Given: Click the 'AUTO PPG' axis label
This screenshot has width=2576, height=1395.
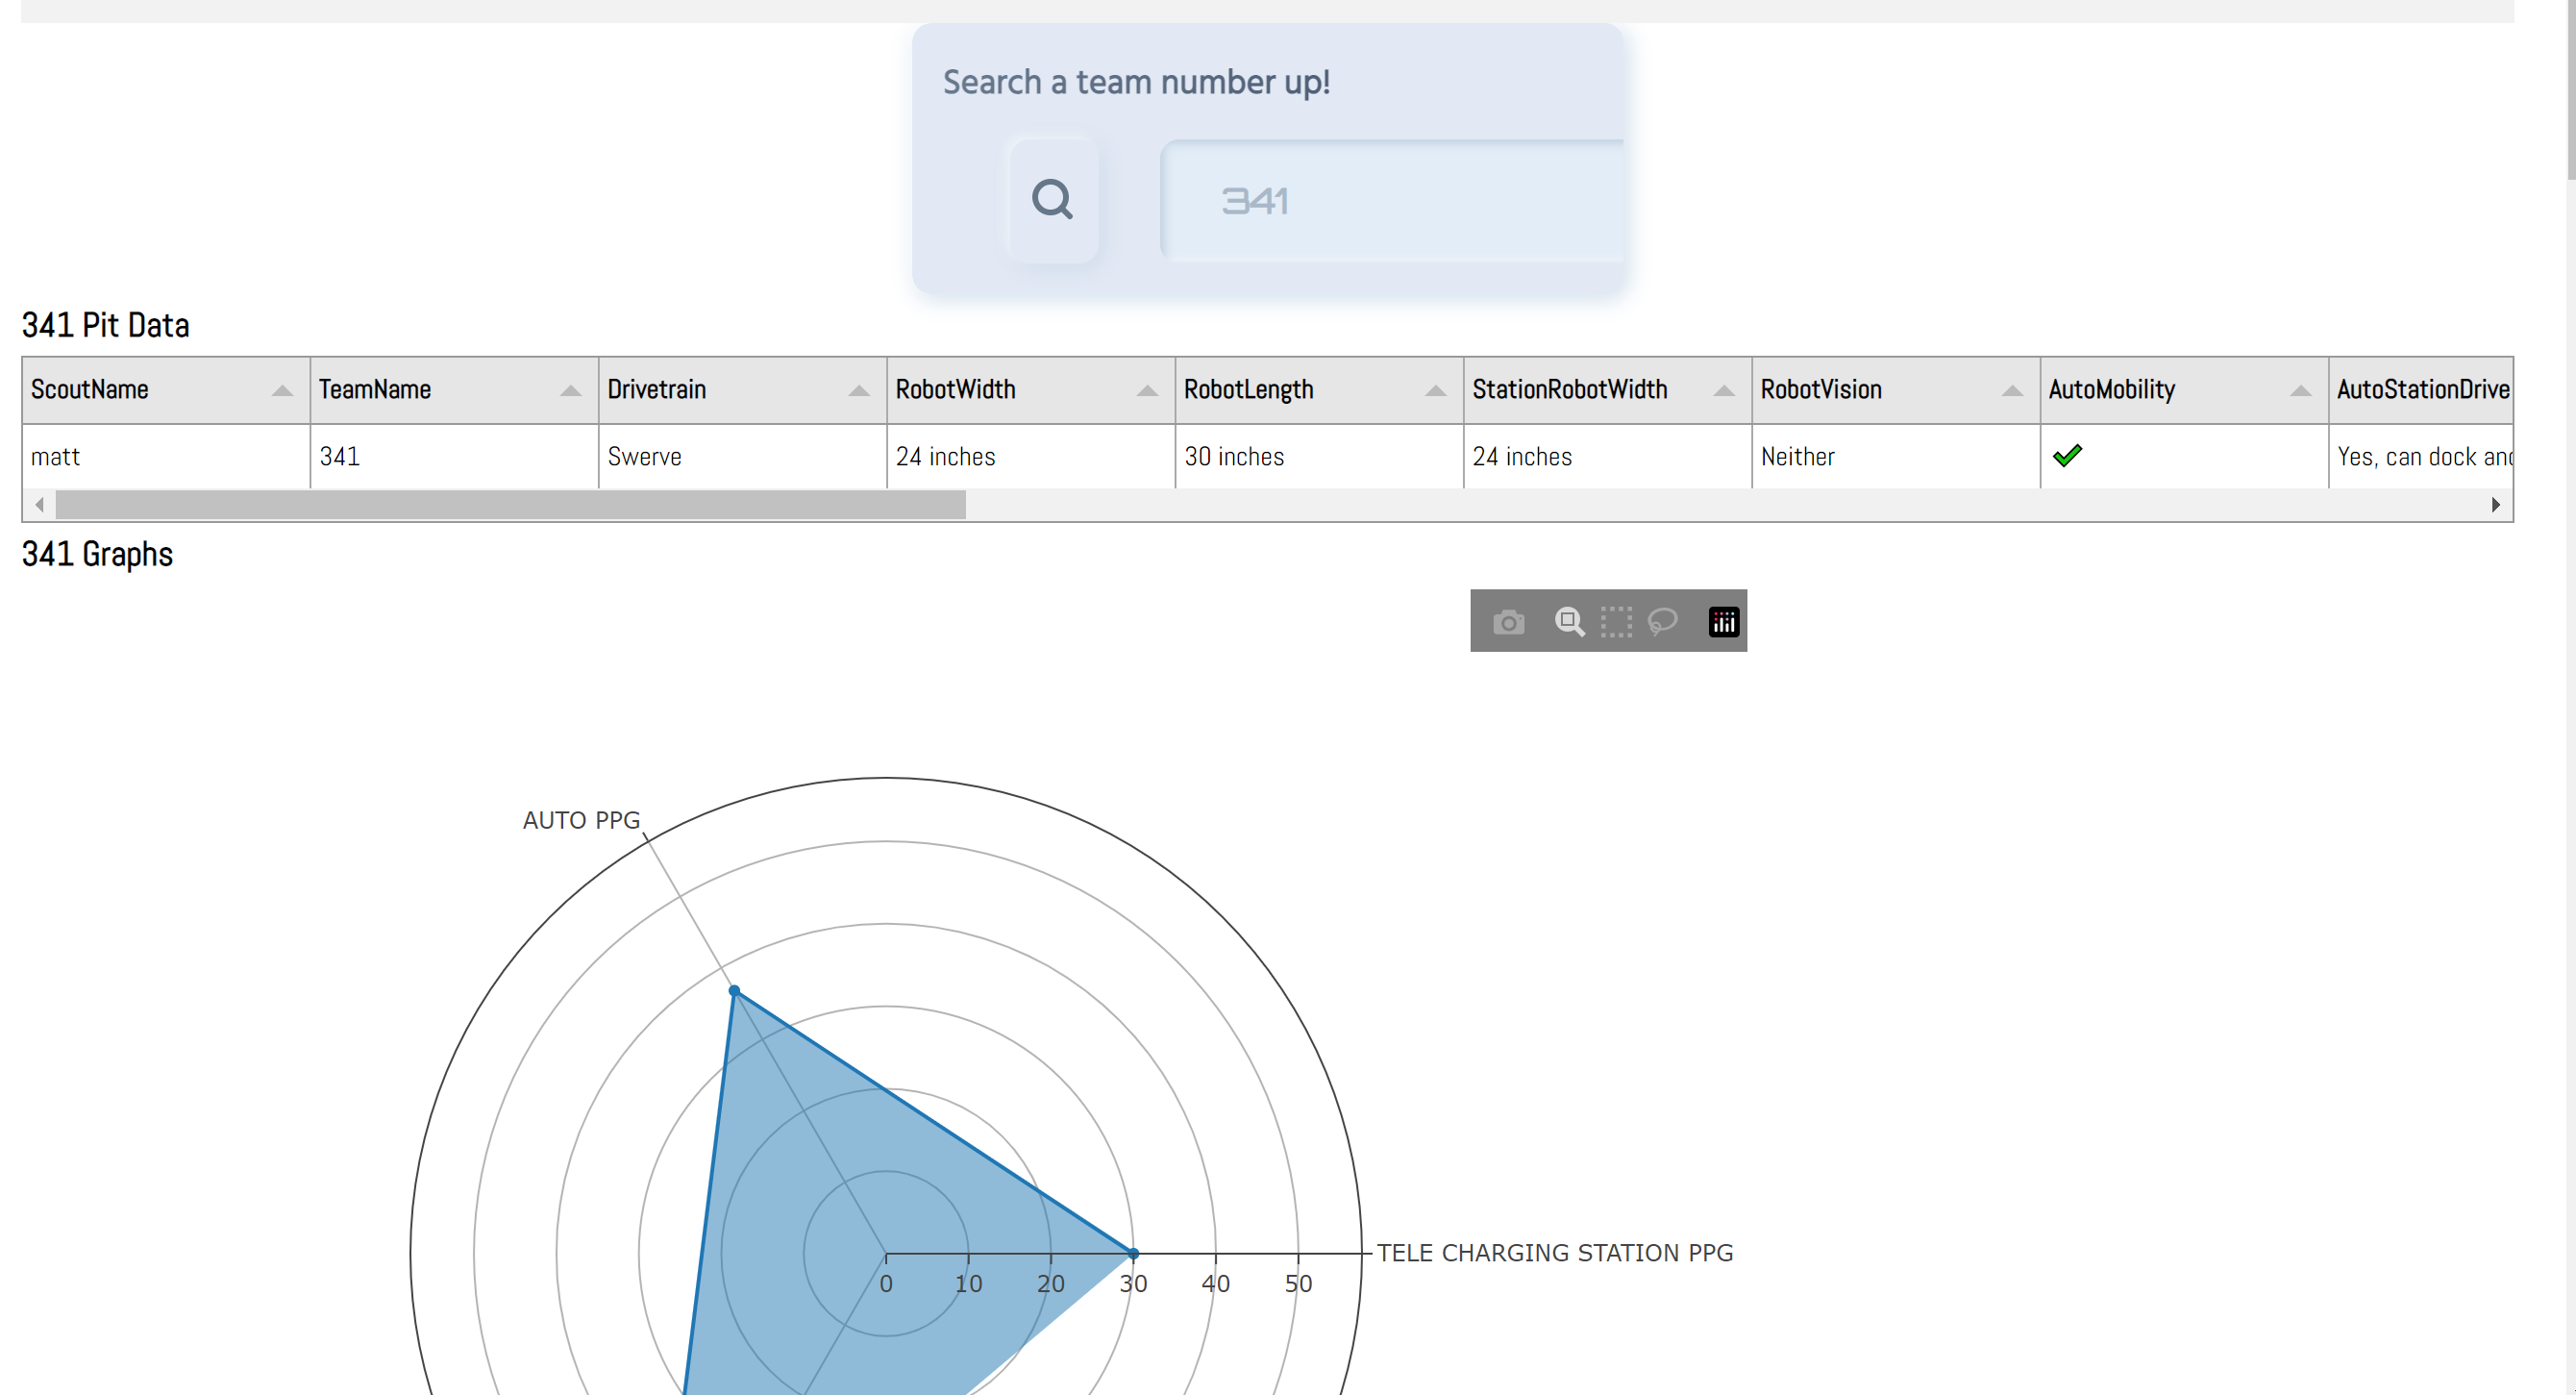Looking at the screenshot, I should tap(581, 820).
